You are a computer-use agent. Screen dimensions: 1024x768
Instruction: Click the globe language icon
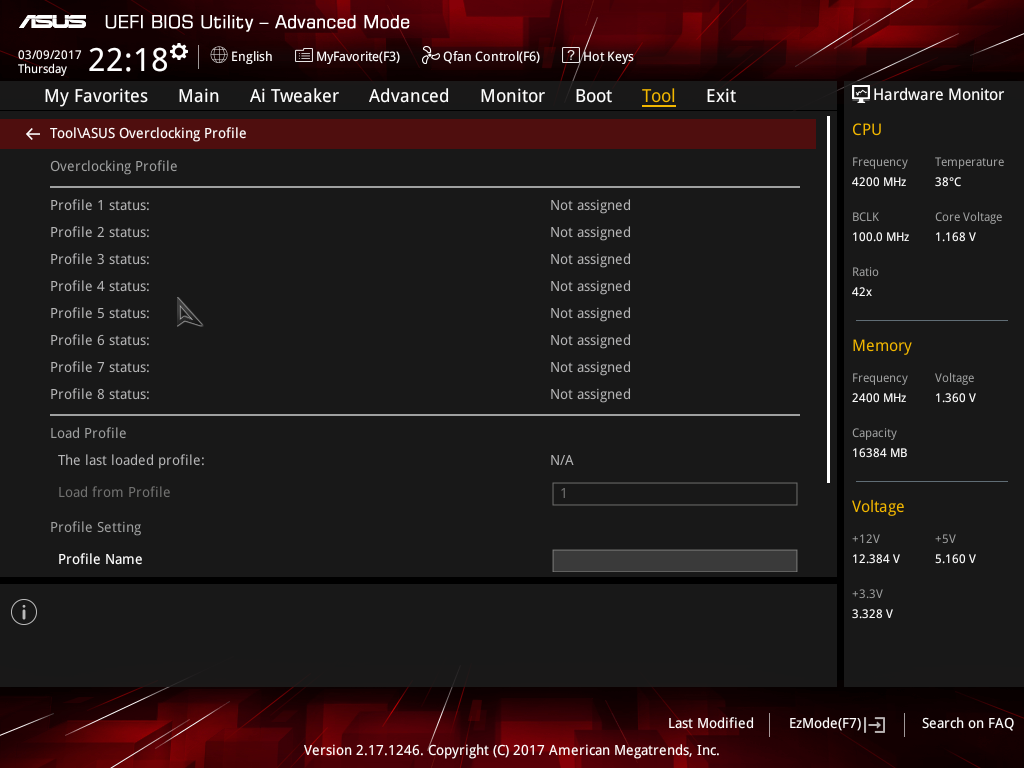[219, 56]
